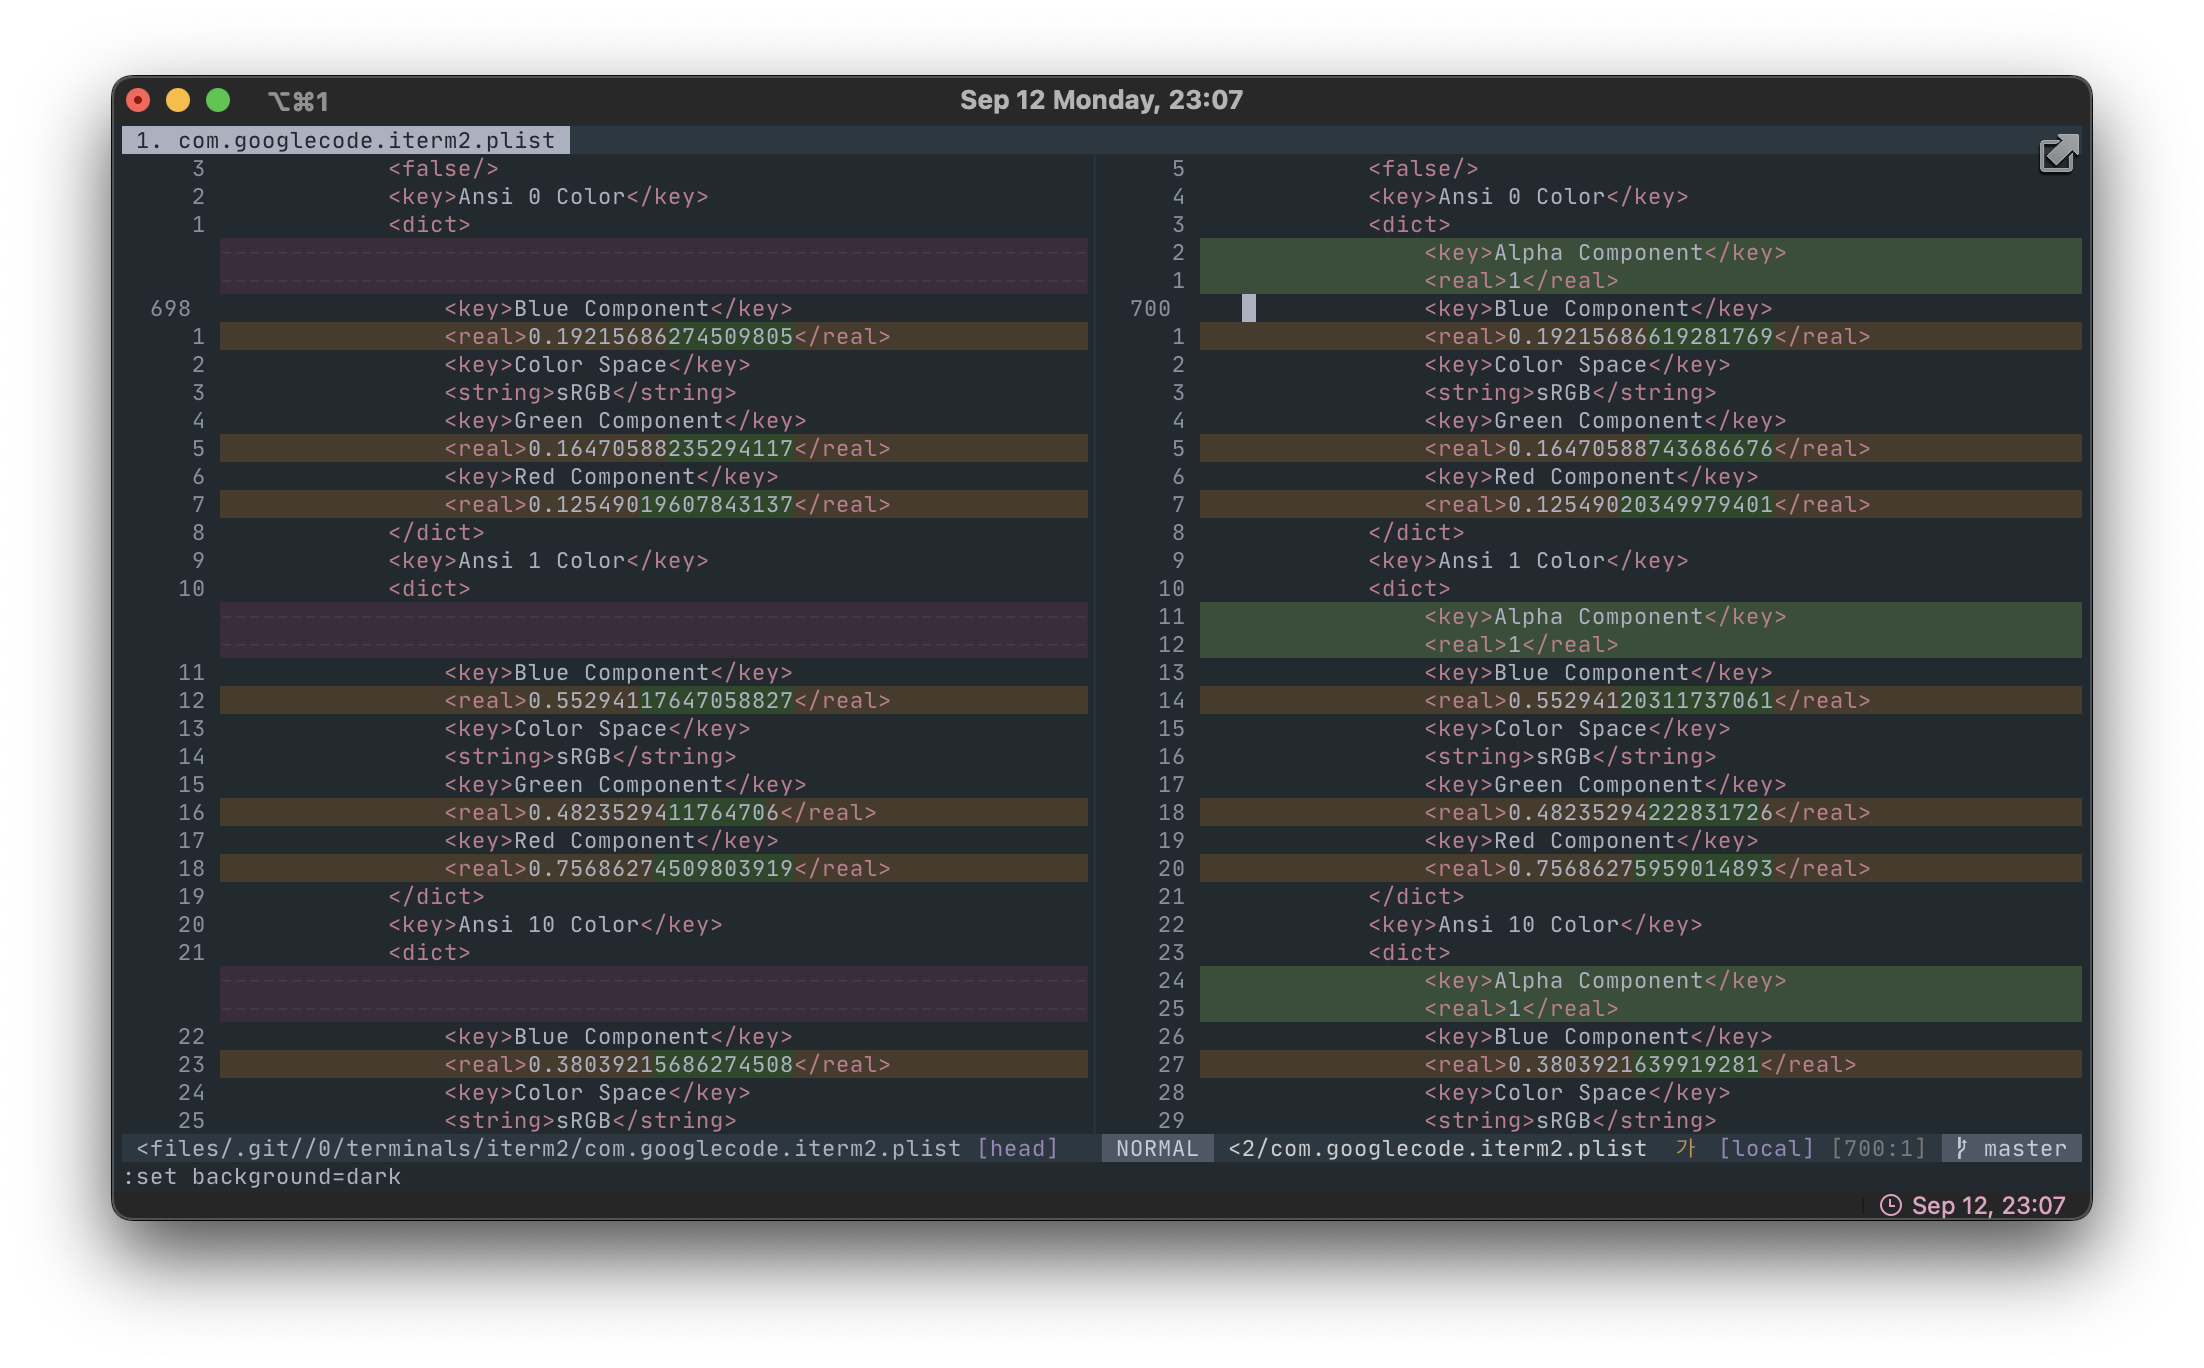
Task: Click value 0.16470588743686676 in the right pane
Action: 1640,448
